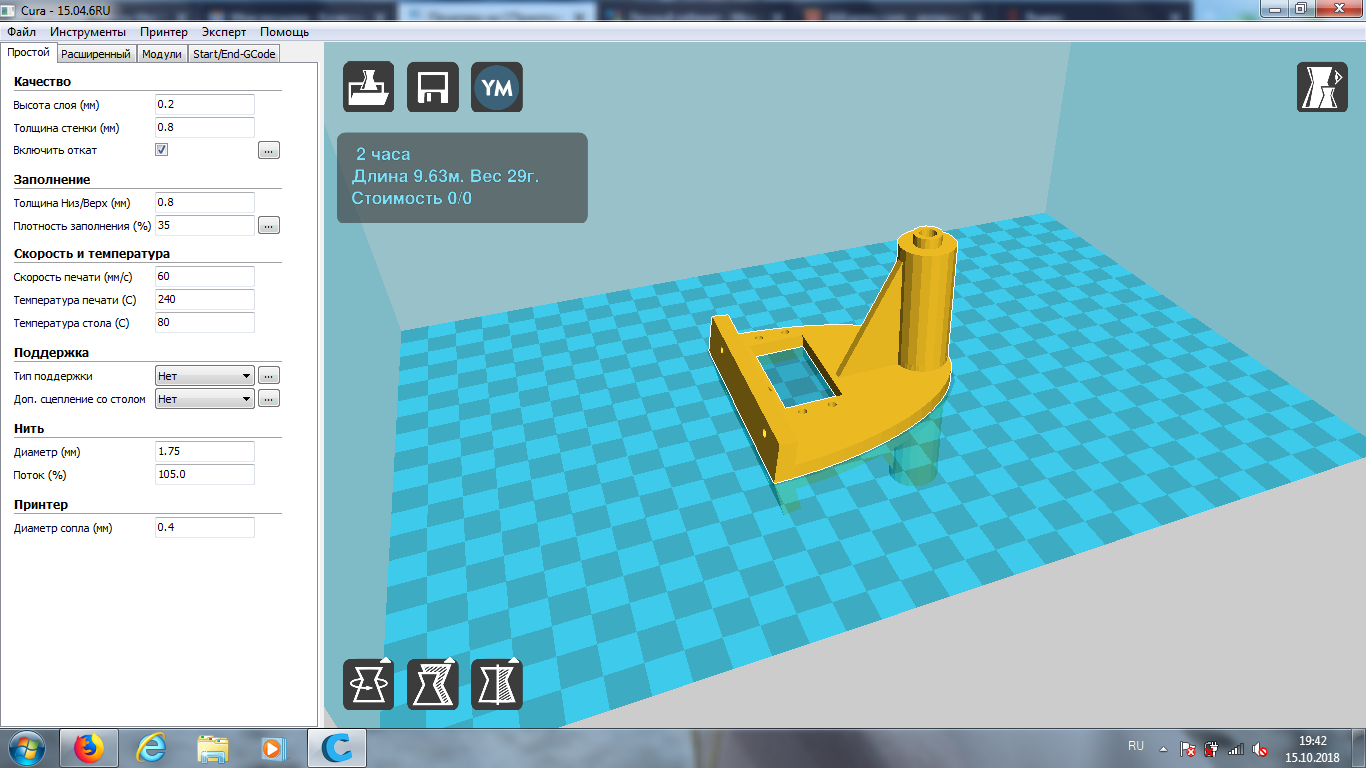Open the Доп. сцепление со столом dropdown
The image size is (1366, 768).
point(205,399)
